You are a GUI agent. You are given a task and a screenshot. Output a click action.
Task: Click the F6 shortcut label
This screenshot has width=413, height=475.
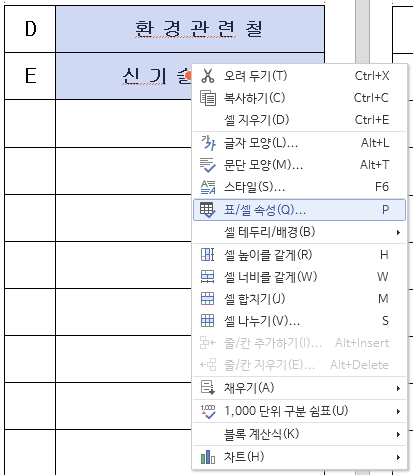click(x=382, y=187)
